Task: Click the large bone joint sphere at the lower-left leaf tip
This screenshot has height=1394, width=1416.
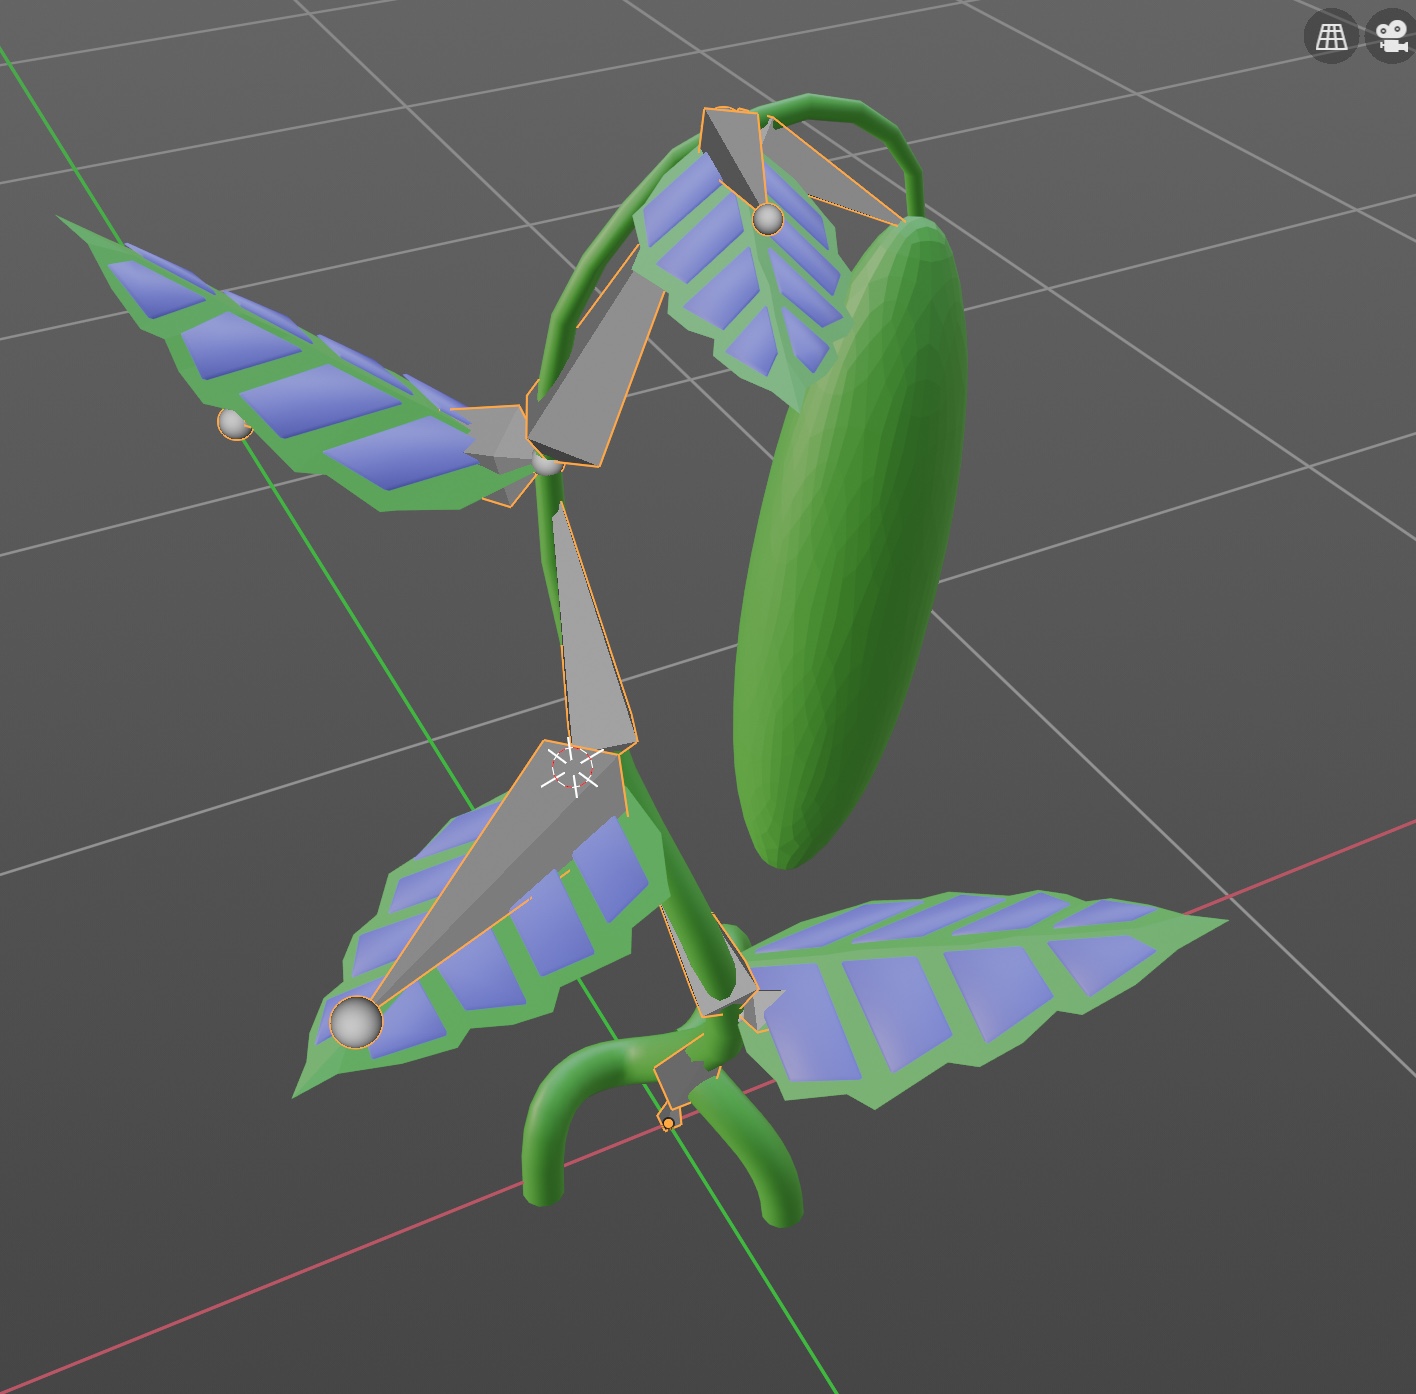Action: click(x=356, y=1021)
